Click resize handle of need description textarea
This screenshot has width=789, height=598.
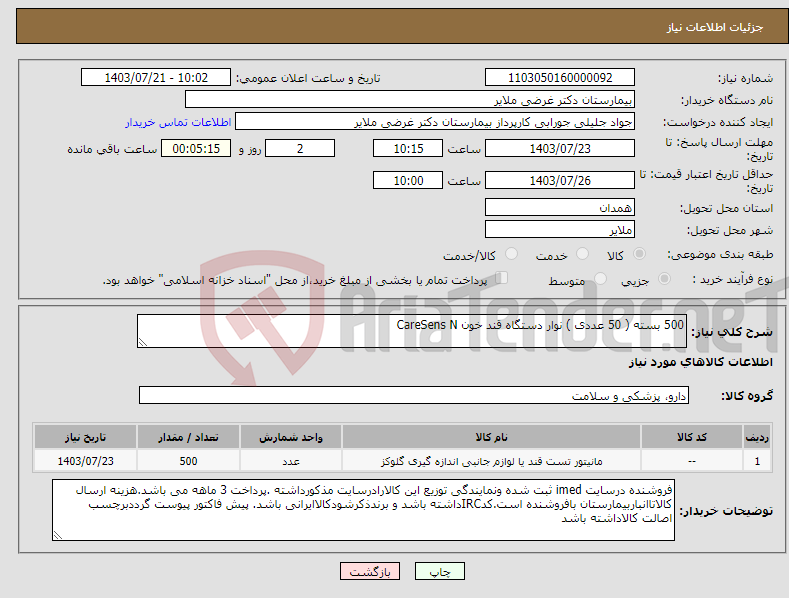(143, 342)
